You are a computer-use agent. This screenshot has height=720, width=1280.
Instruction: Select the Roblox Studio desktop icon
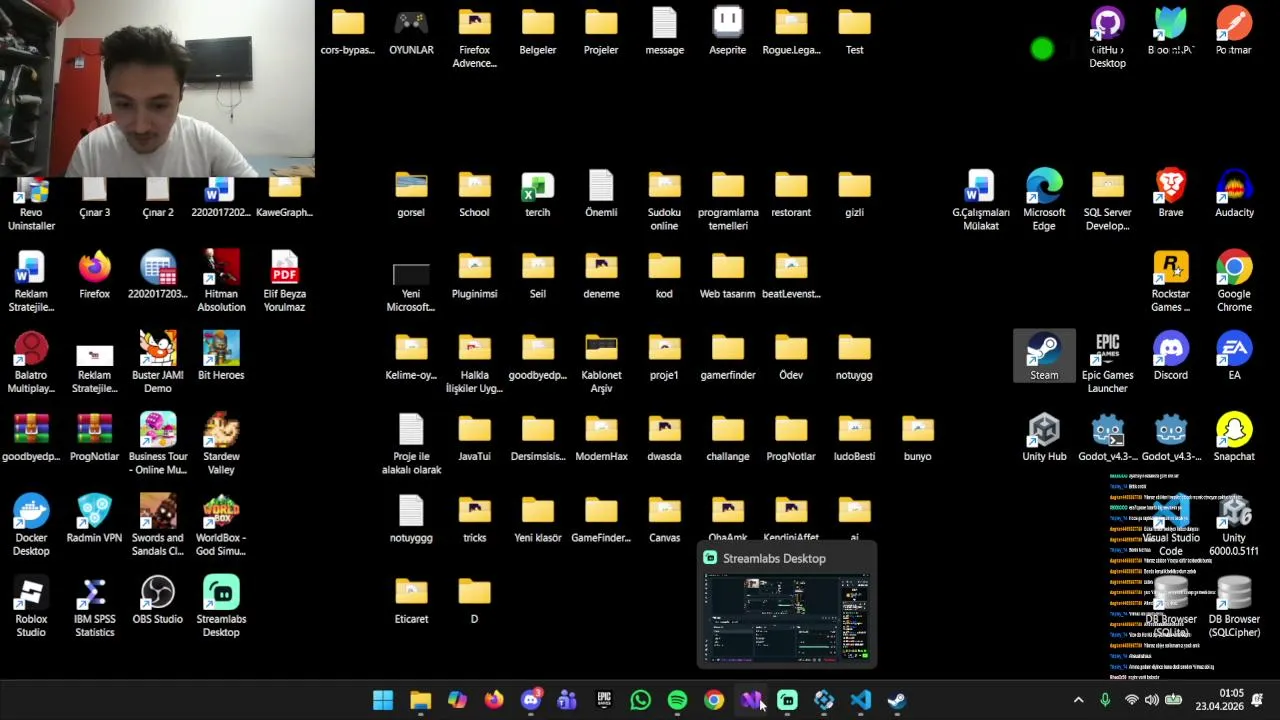(31, 606)
